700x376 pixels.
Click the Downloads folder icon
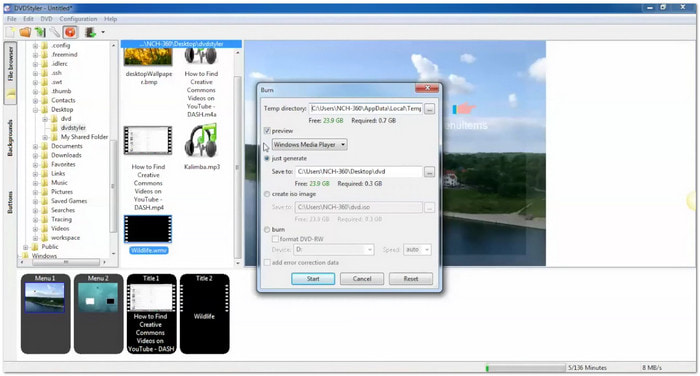coord(45,155)
